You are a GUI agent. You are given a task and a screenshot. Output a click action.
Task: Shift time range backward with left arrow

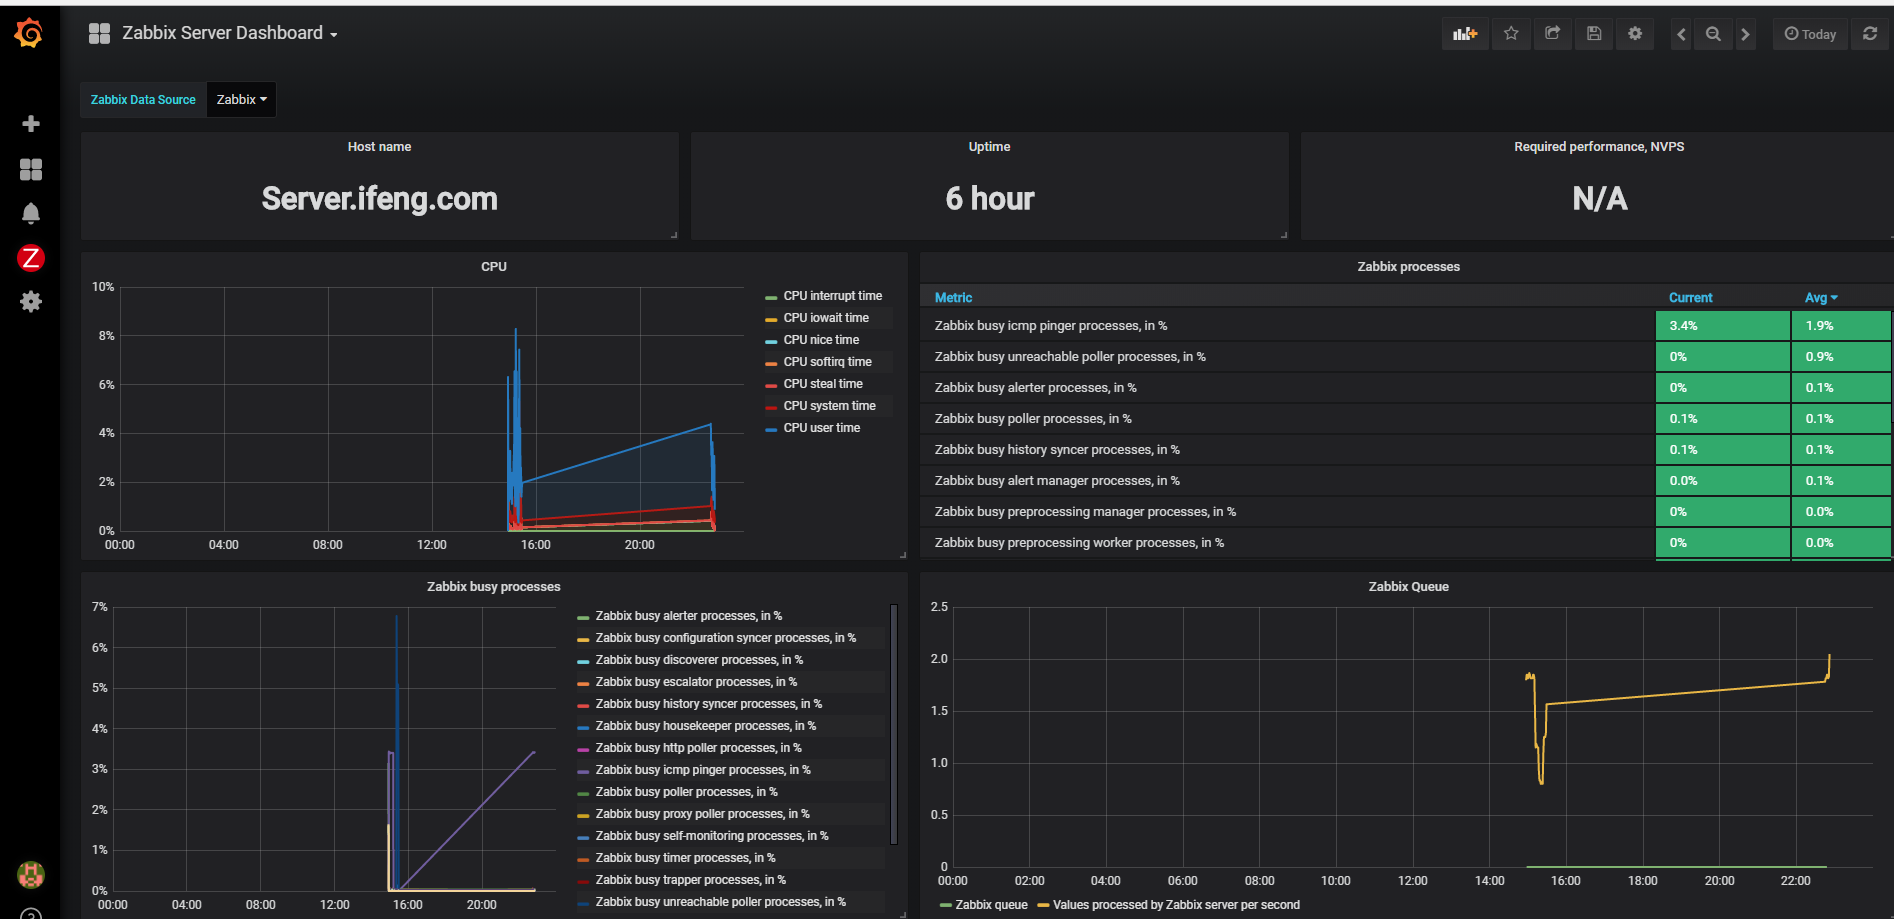point(1681,34)
